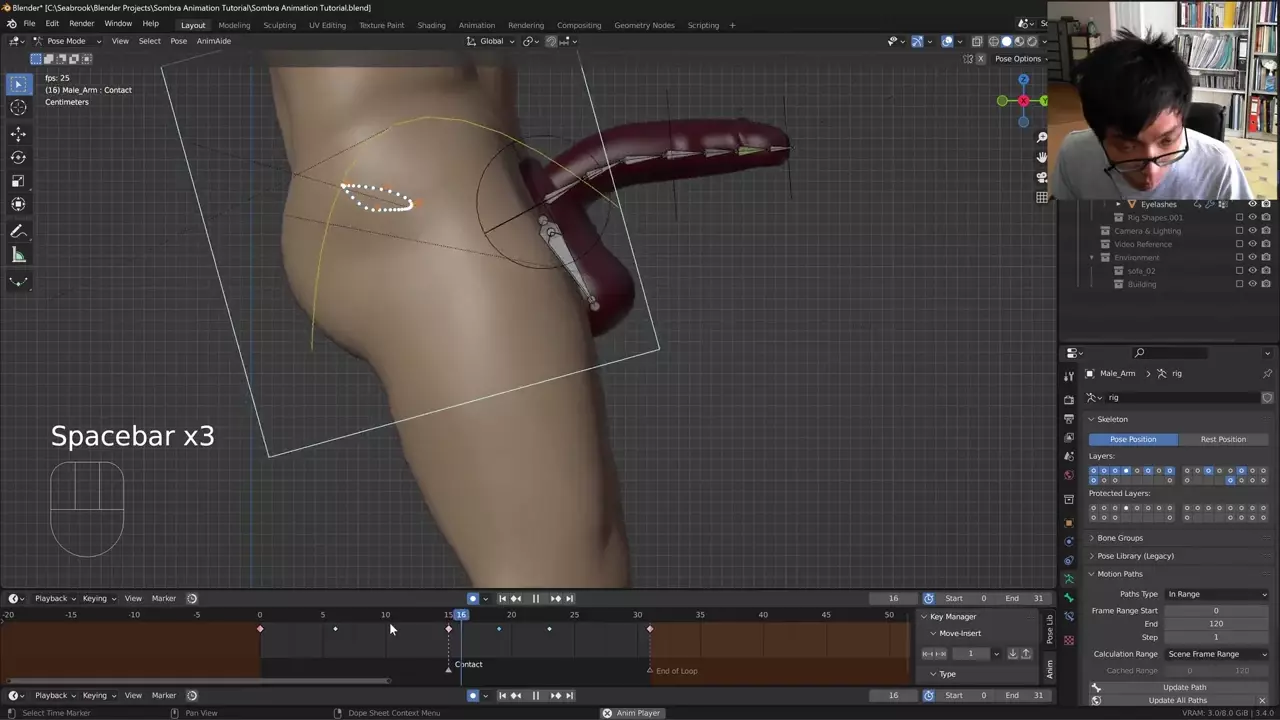Click the Update Path button
The width and height of the screenshot is (1280, 720).
click(x=1184, y=687)
